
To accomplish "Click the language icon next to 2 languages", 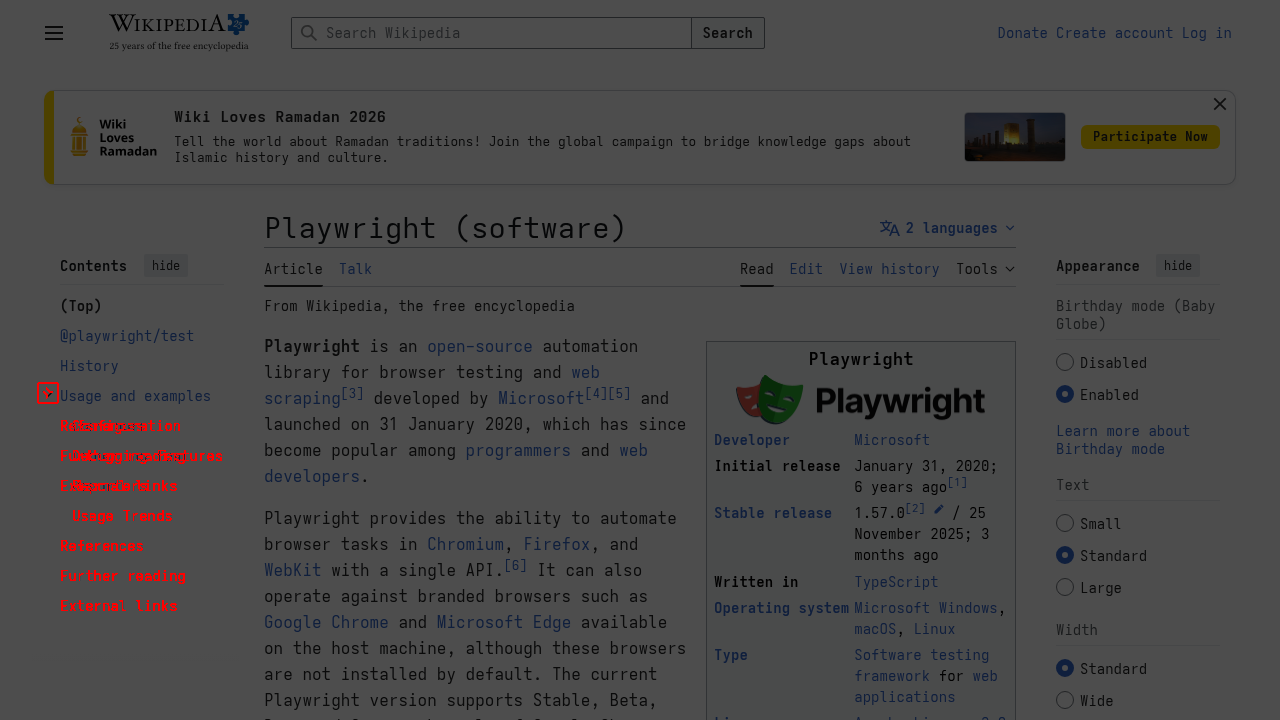I will point(889,228).
